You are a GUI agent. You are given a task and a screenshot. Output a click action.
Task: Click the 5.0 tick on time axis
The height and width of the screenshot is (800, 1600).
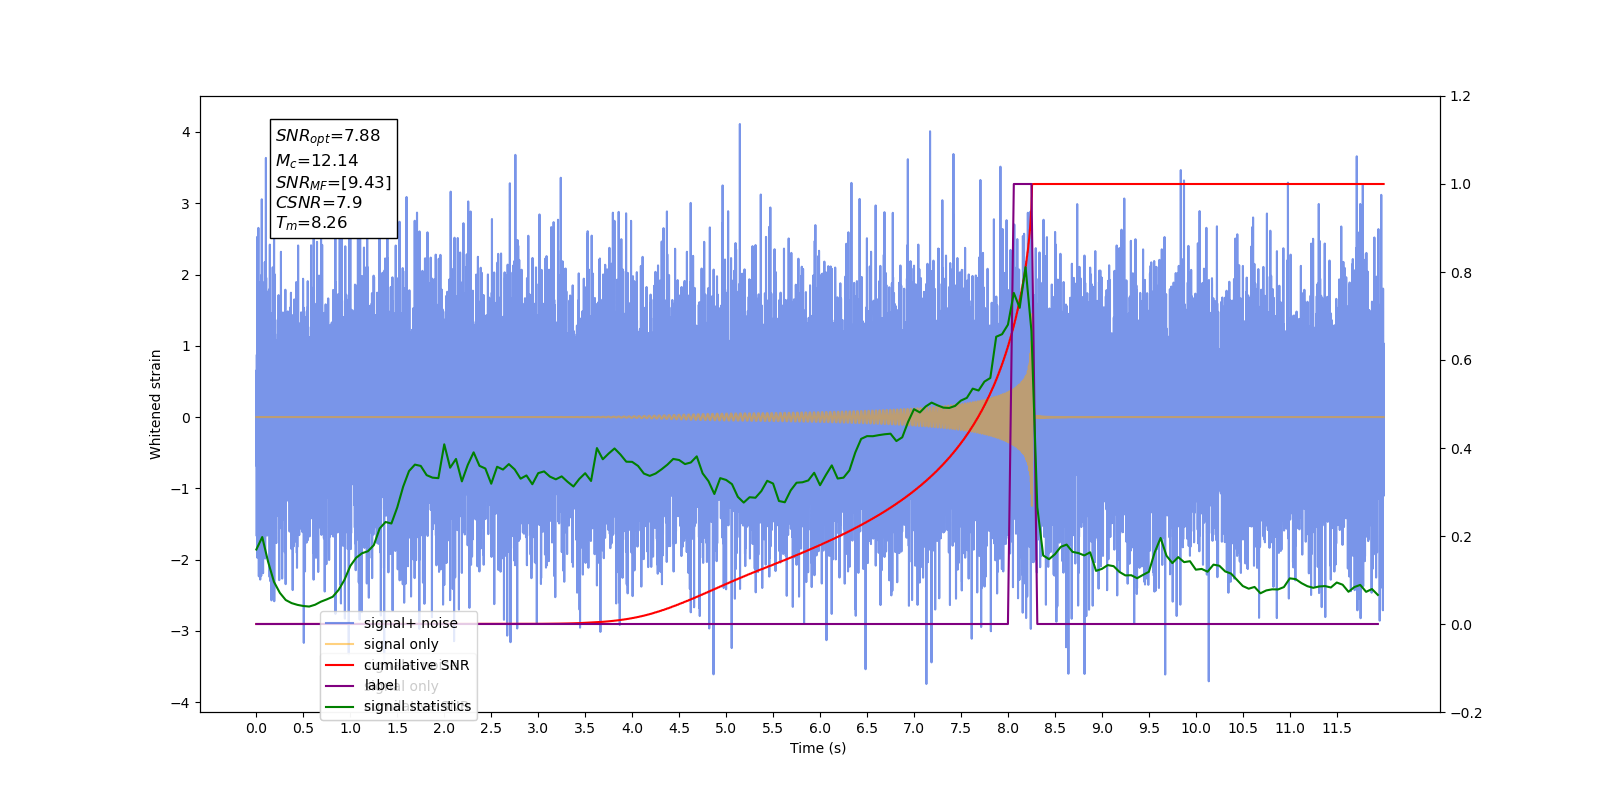pos(726,728)
